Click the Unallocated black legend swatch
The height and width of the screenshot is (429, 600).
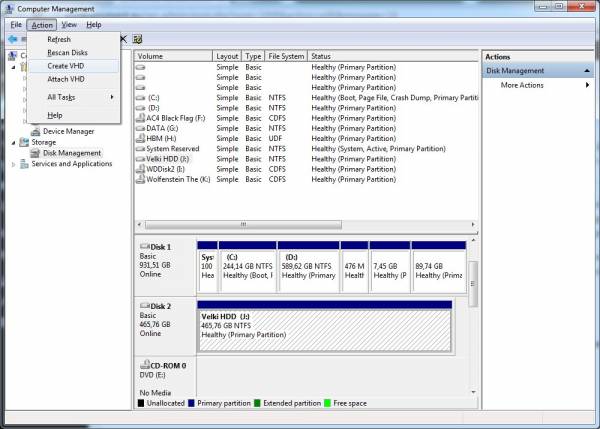141,403
